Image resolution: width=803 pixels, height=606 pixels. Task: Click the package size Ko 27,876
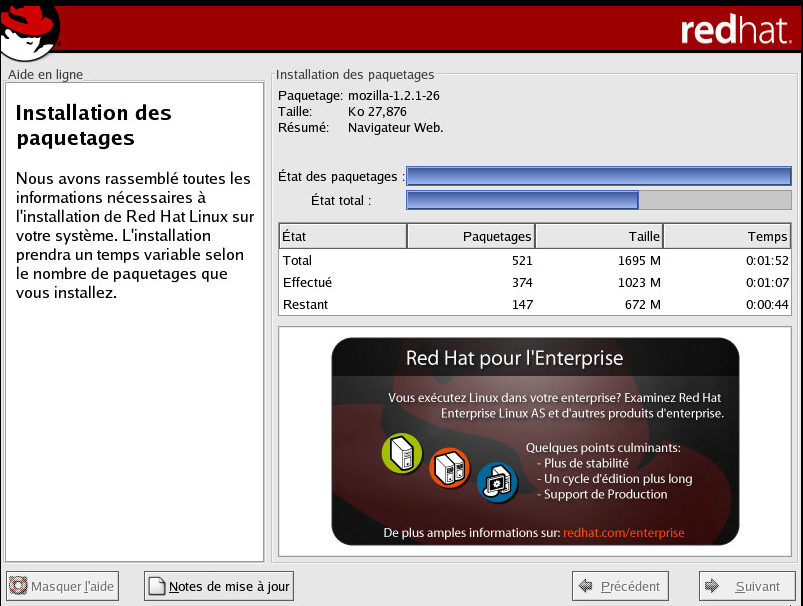(x=377, y=112)
